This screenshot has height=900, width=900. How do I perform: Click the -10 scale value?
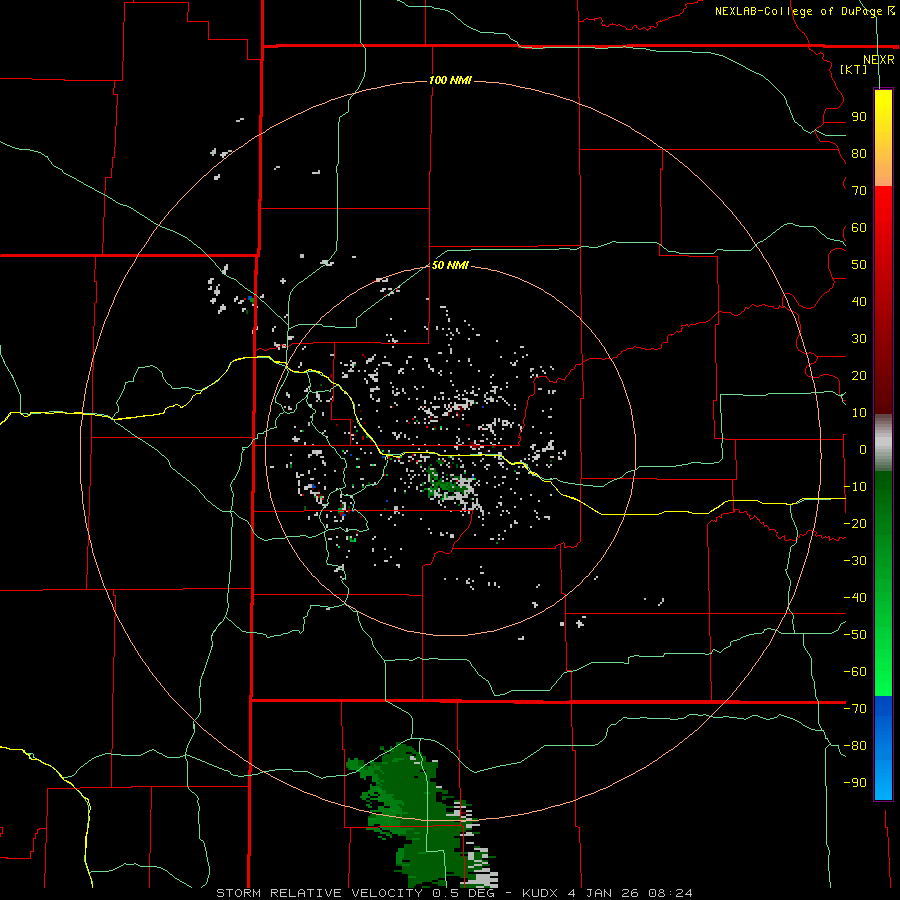point(855,487)
